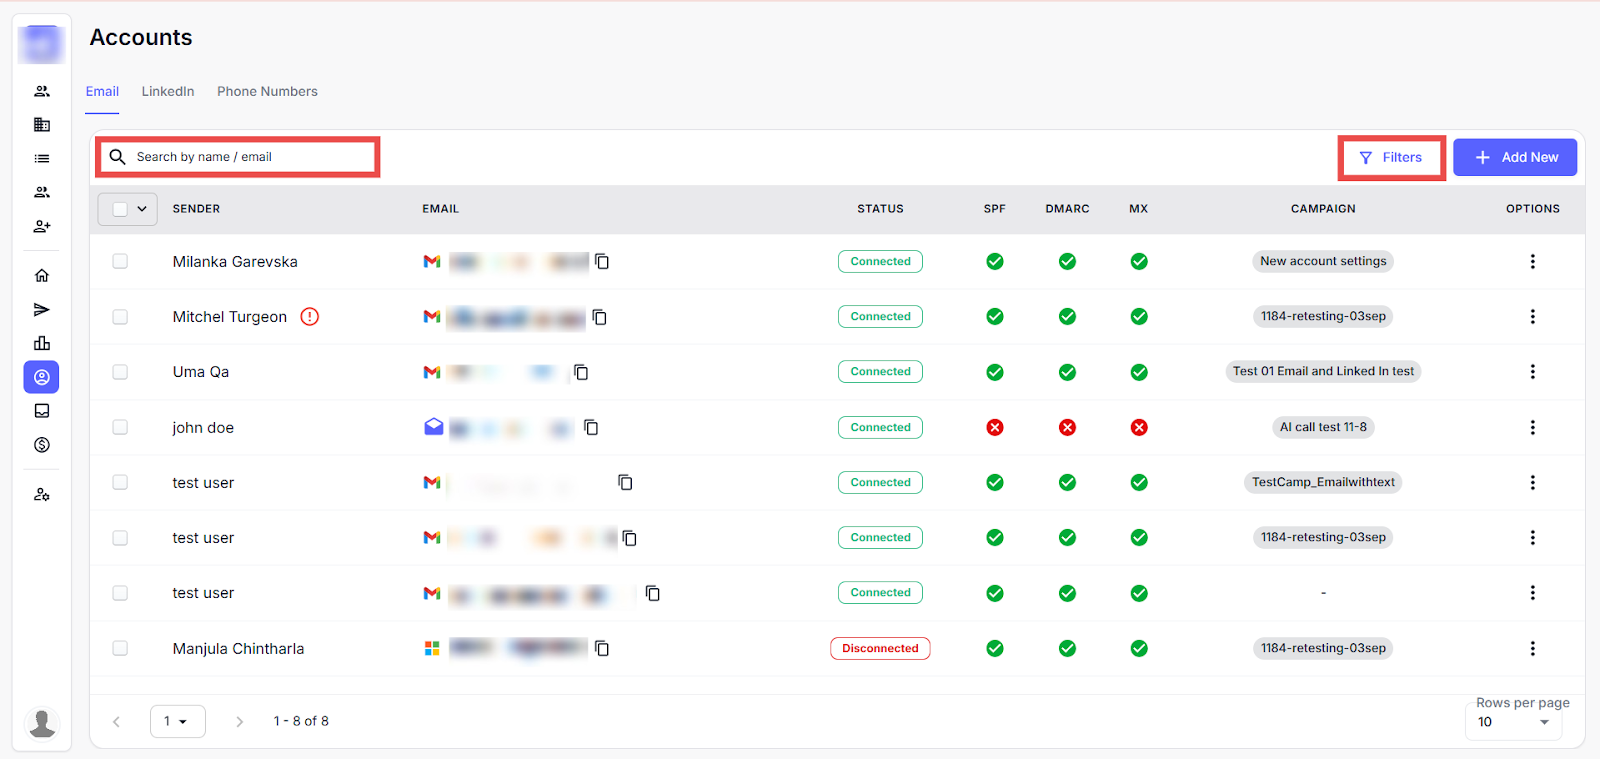Expand the select-all dropdown arrow in header

pyautogui.click(x=142, y=209)
